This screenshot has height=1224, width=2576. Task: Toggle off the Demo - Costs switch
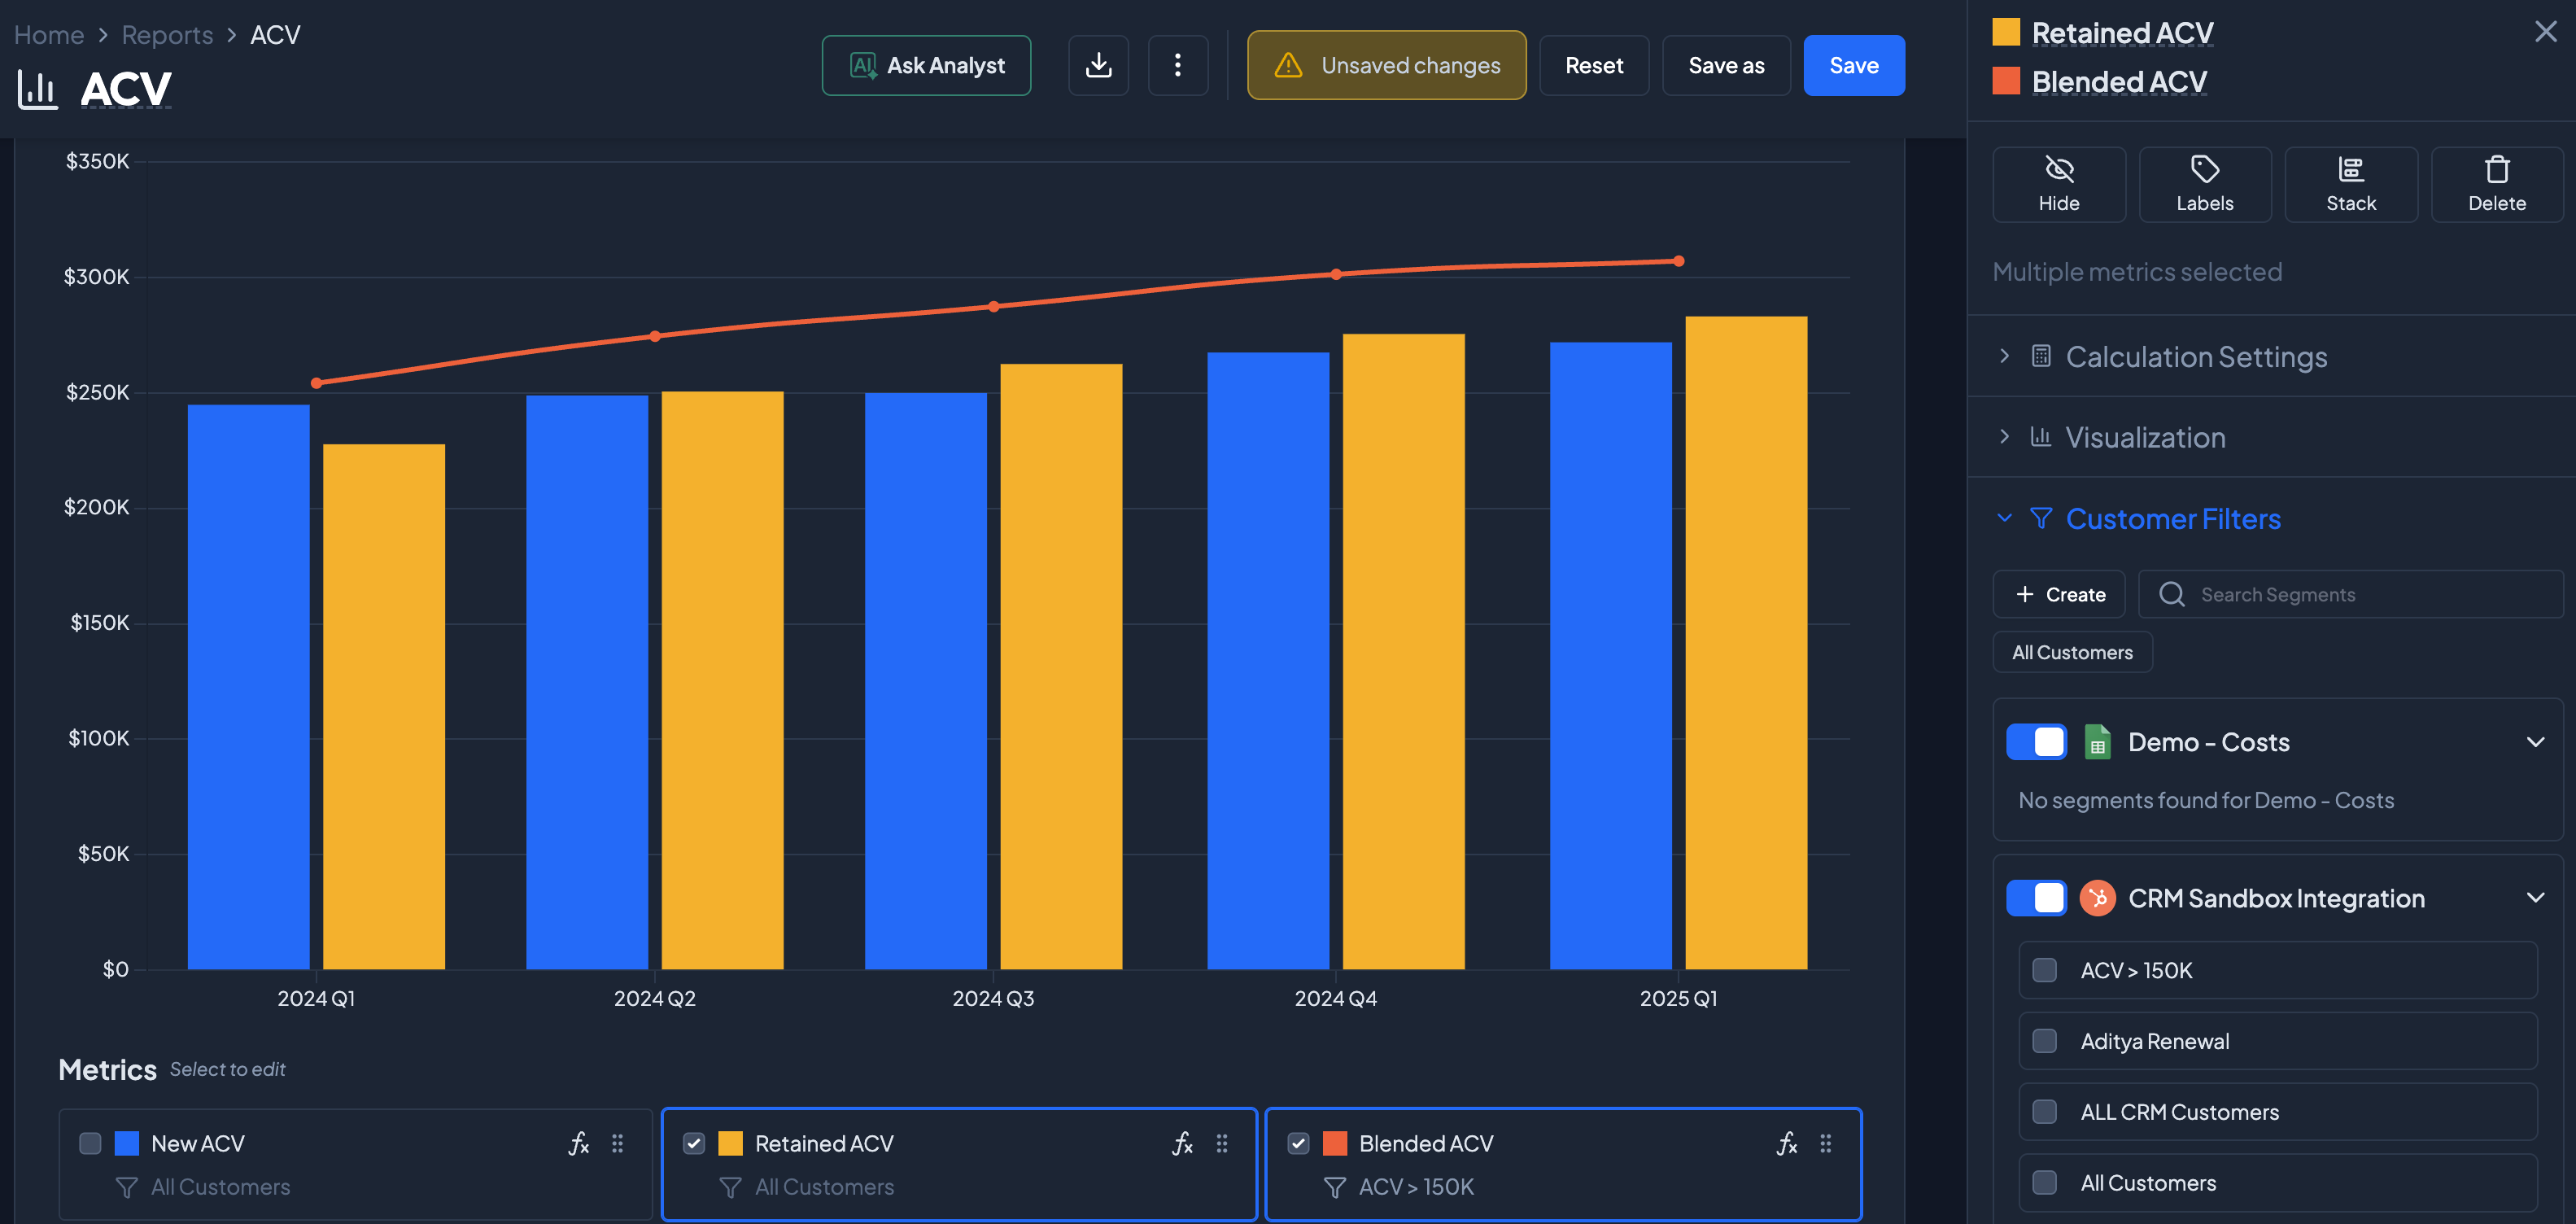click(2036, 742)
